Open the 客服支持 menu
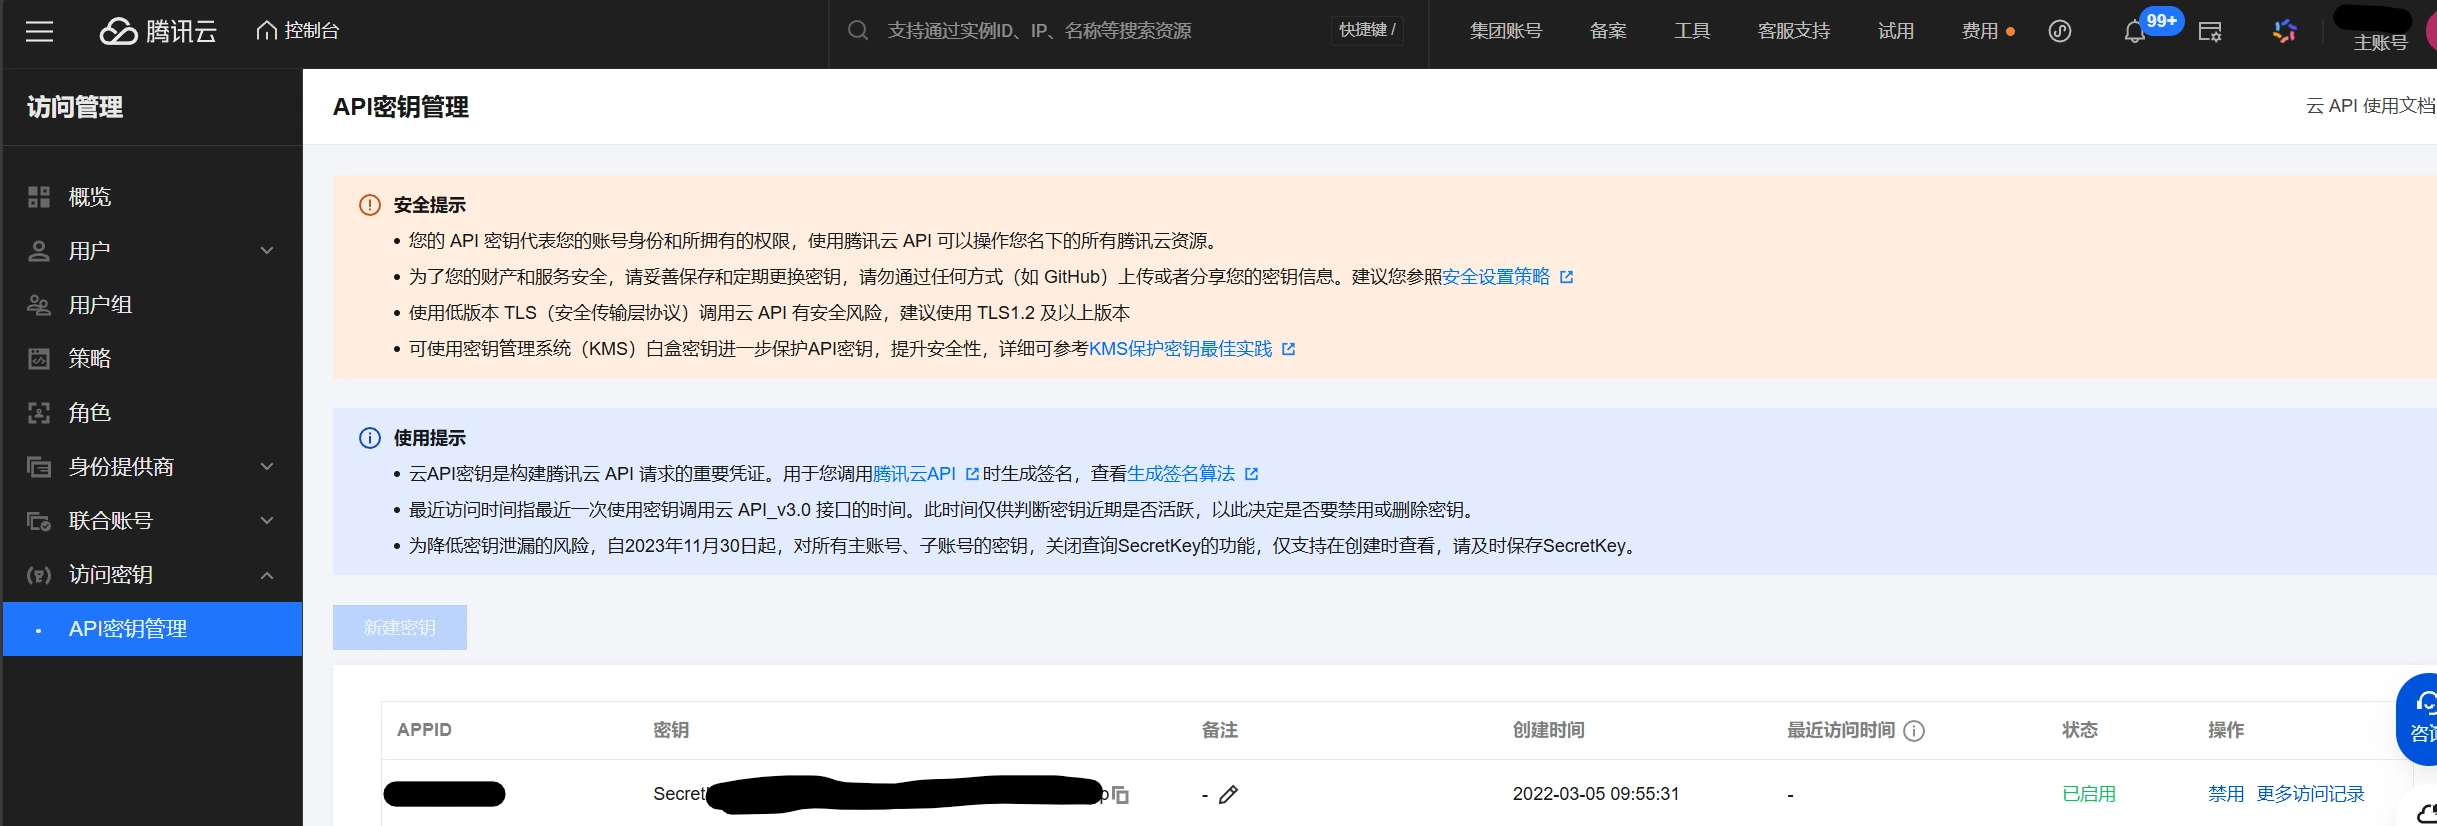Image resolution: width=2437 pixels, height=826 pixels. click(x=1794, y=31)
